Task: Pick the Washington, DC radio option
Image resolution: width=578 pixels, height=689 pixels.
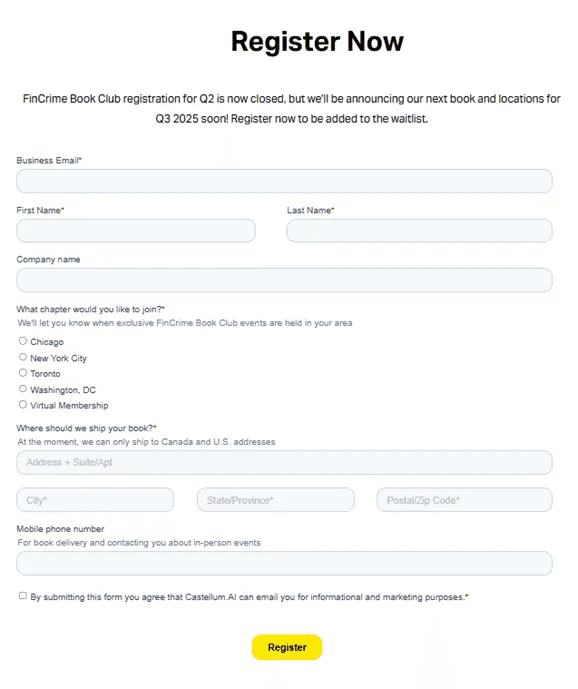Action: (23, 388)
